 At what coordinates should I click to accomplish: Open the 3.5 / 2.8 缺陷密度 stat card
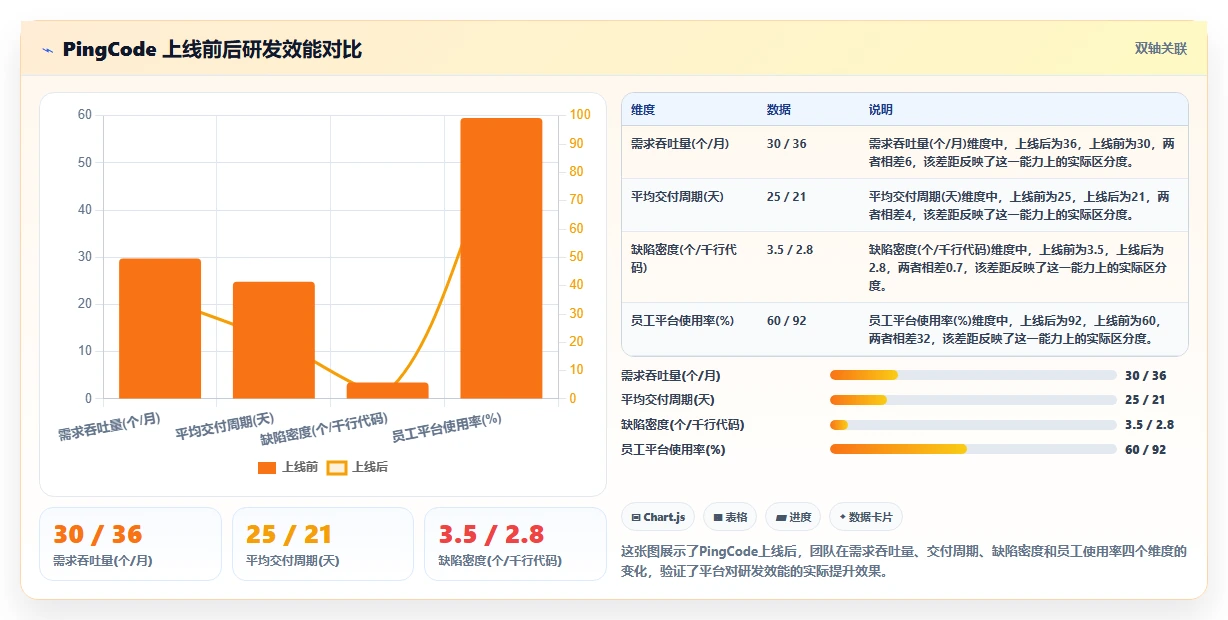coord(516,544)
